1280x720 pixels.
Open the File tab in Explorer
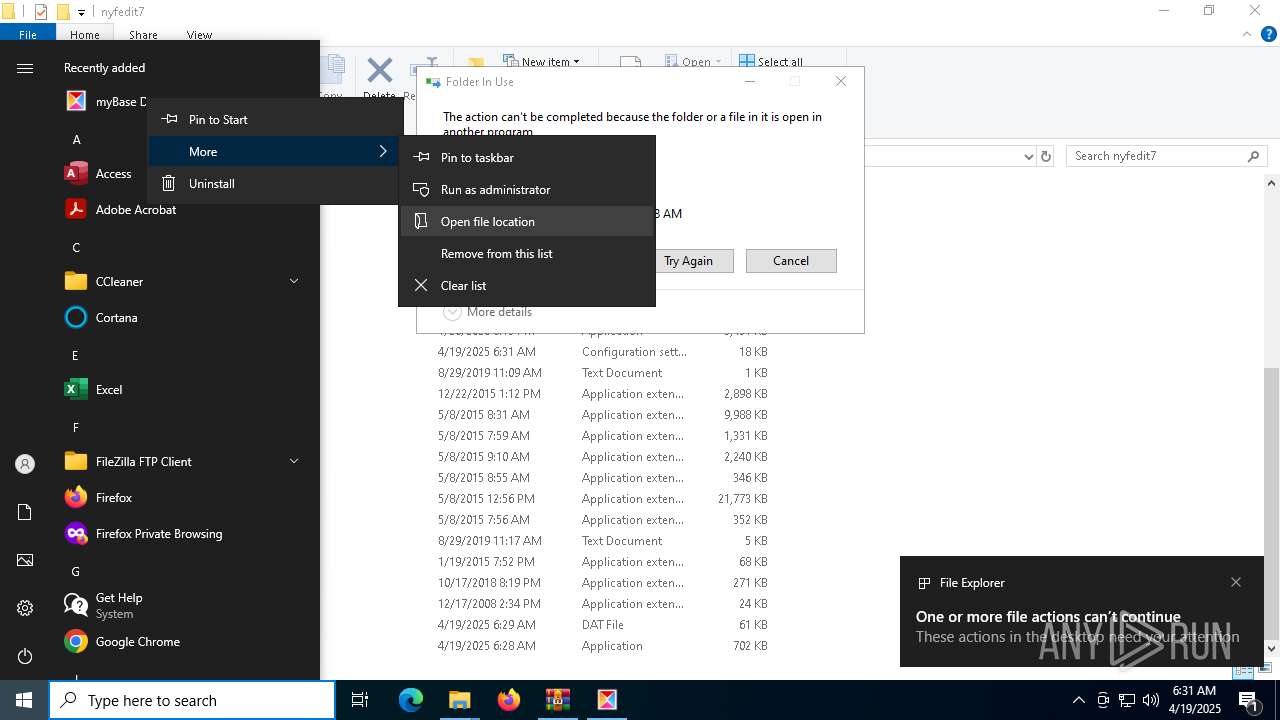(x=28, y=34)
